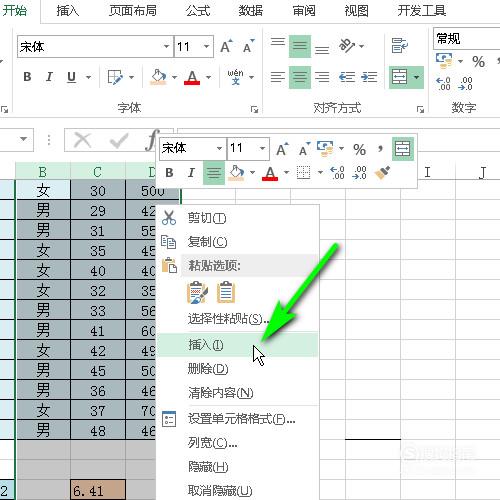Choose 插入(I) from context menu
The width and height of the screenshot is (500, 500).
coord(237,344)
